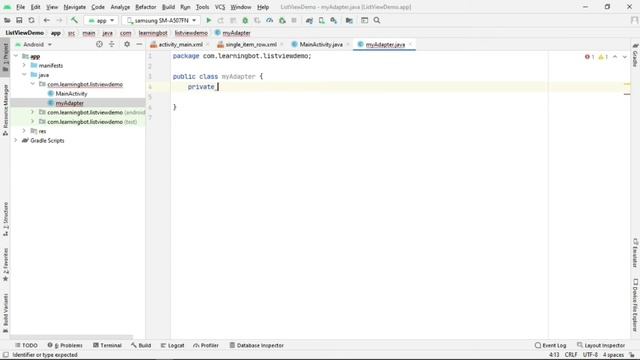This screenshot has height=360, width=640.
Task: Click the red error indicator in editor
Action: tap(589, 57)
